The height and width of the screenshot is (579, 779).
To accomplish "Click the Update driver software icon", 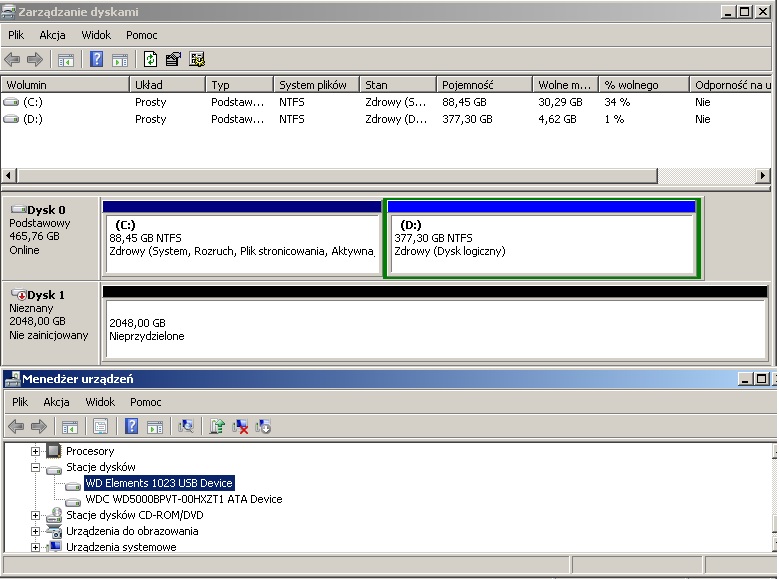I will tap(217, 426).
